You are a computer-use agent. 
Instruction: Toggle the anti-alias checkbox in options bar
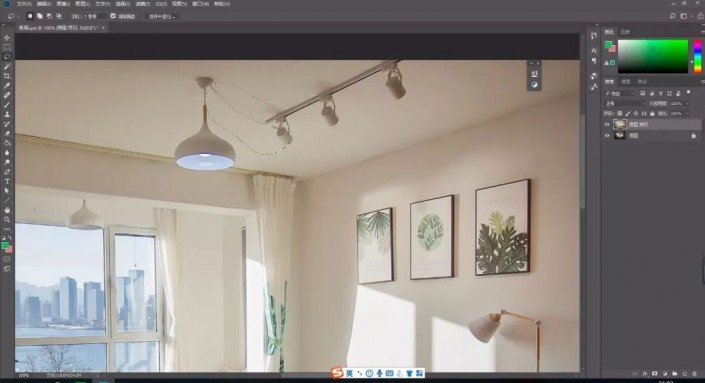point(113,16)
